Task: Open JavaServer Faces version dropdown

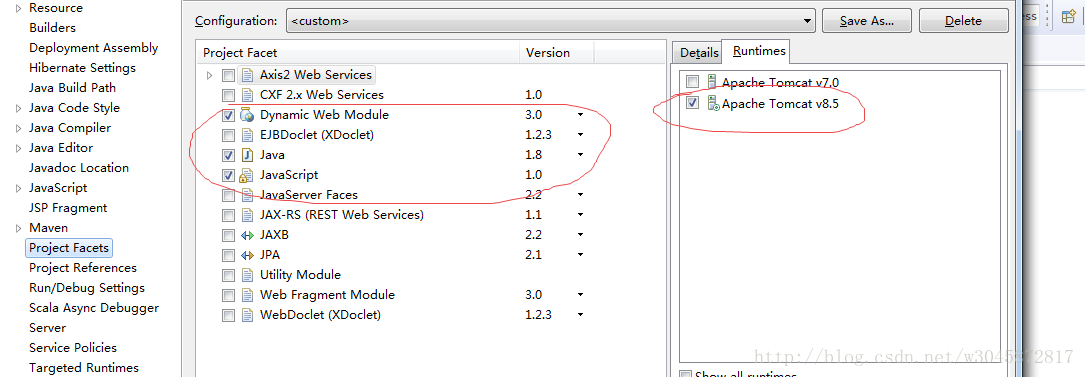Action: (x=581, y=195)
